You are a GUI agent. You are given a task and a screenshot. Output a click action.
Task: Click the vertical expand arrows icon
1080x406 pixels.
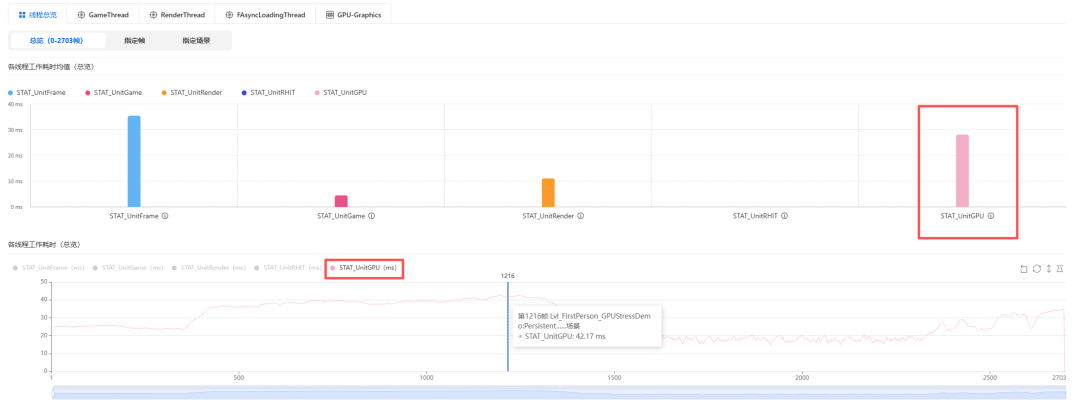click(1048, 269)
